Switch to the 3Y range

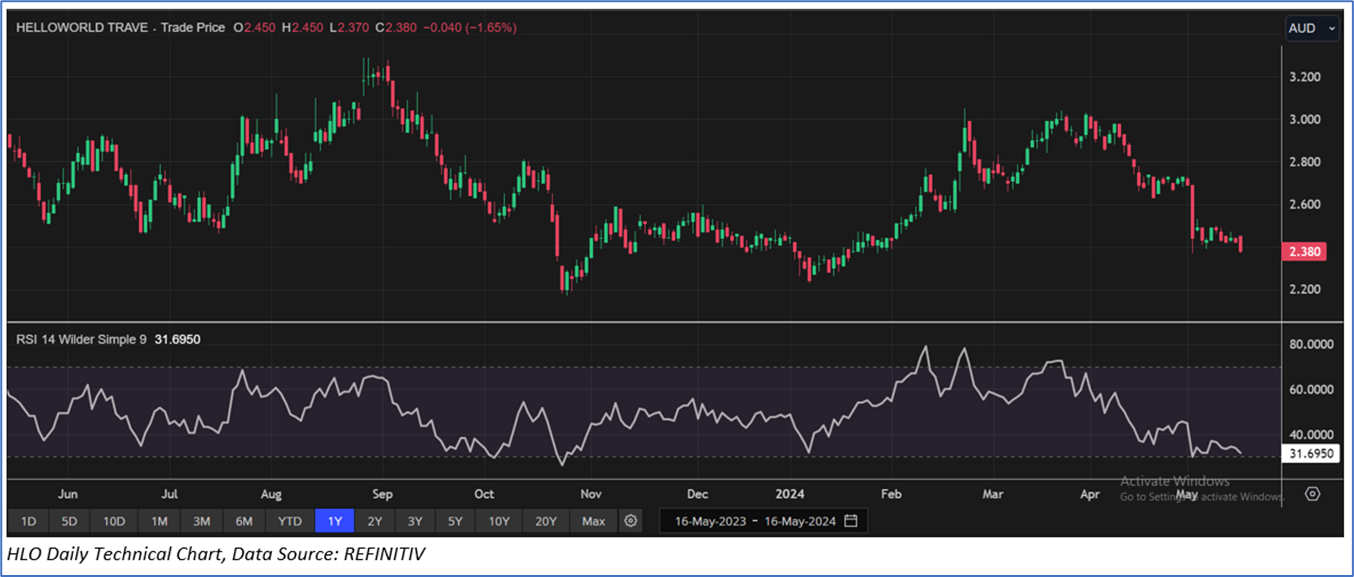click(x=414, y=521)
